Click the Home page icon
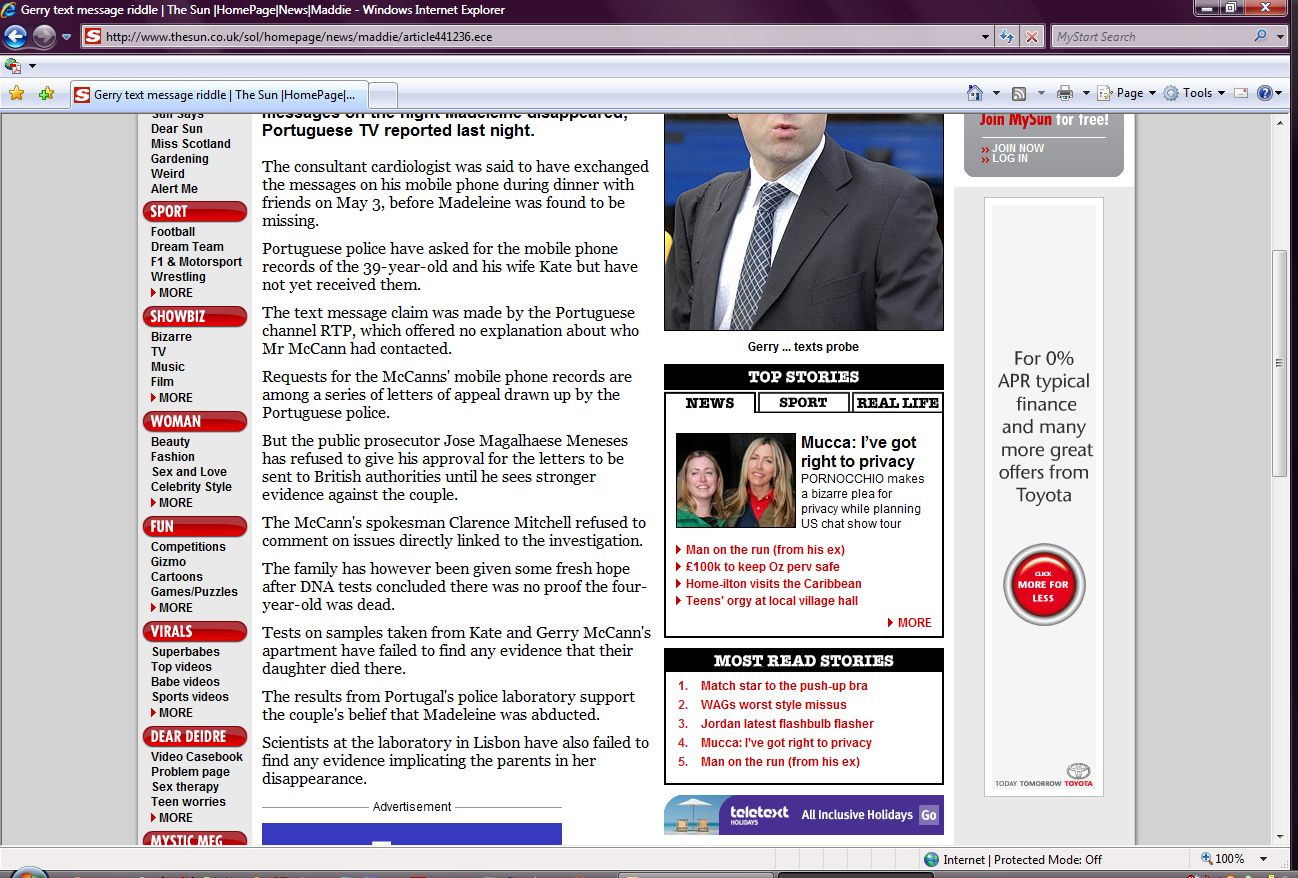 tap(975, 93)
